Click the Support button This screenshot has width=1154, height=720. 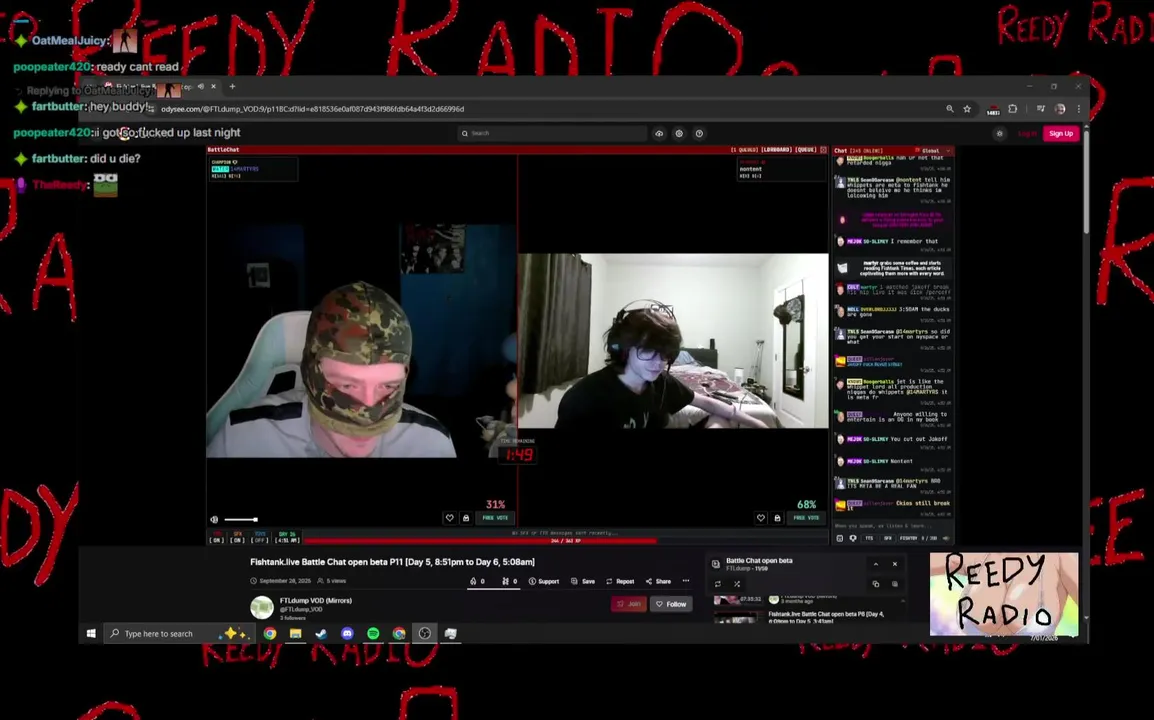coord(544,581)
